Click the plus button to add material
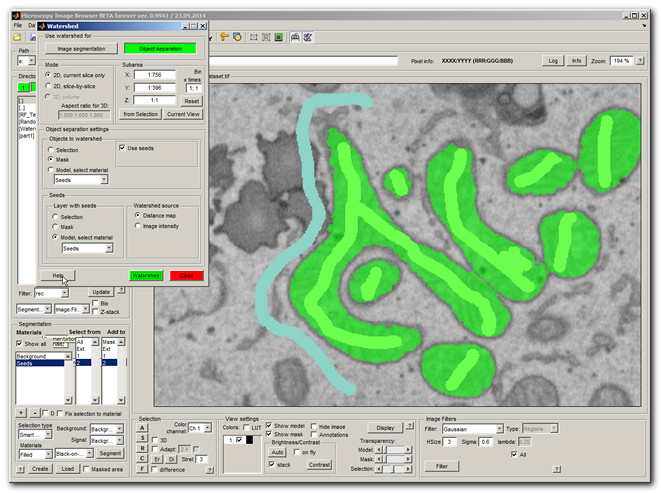This screenshot has width=661, height=493. [22, 412]
